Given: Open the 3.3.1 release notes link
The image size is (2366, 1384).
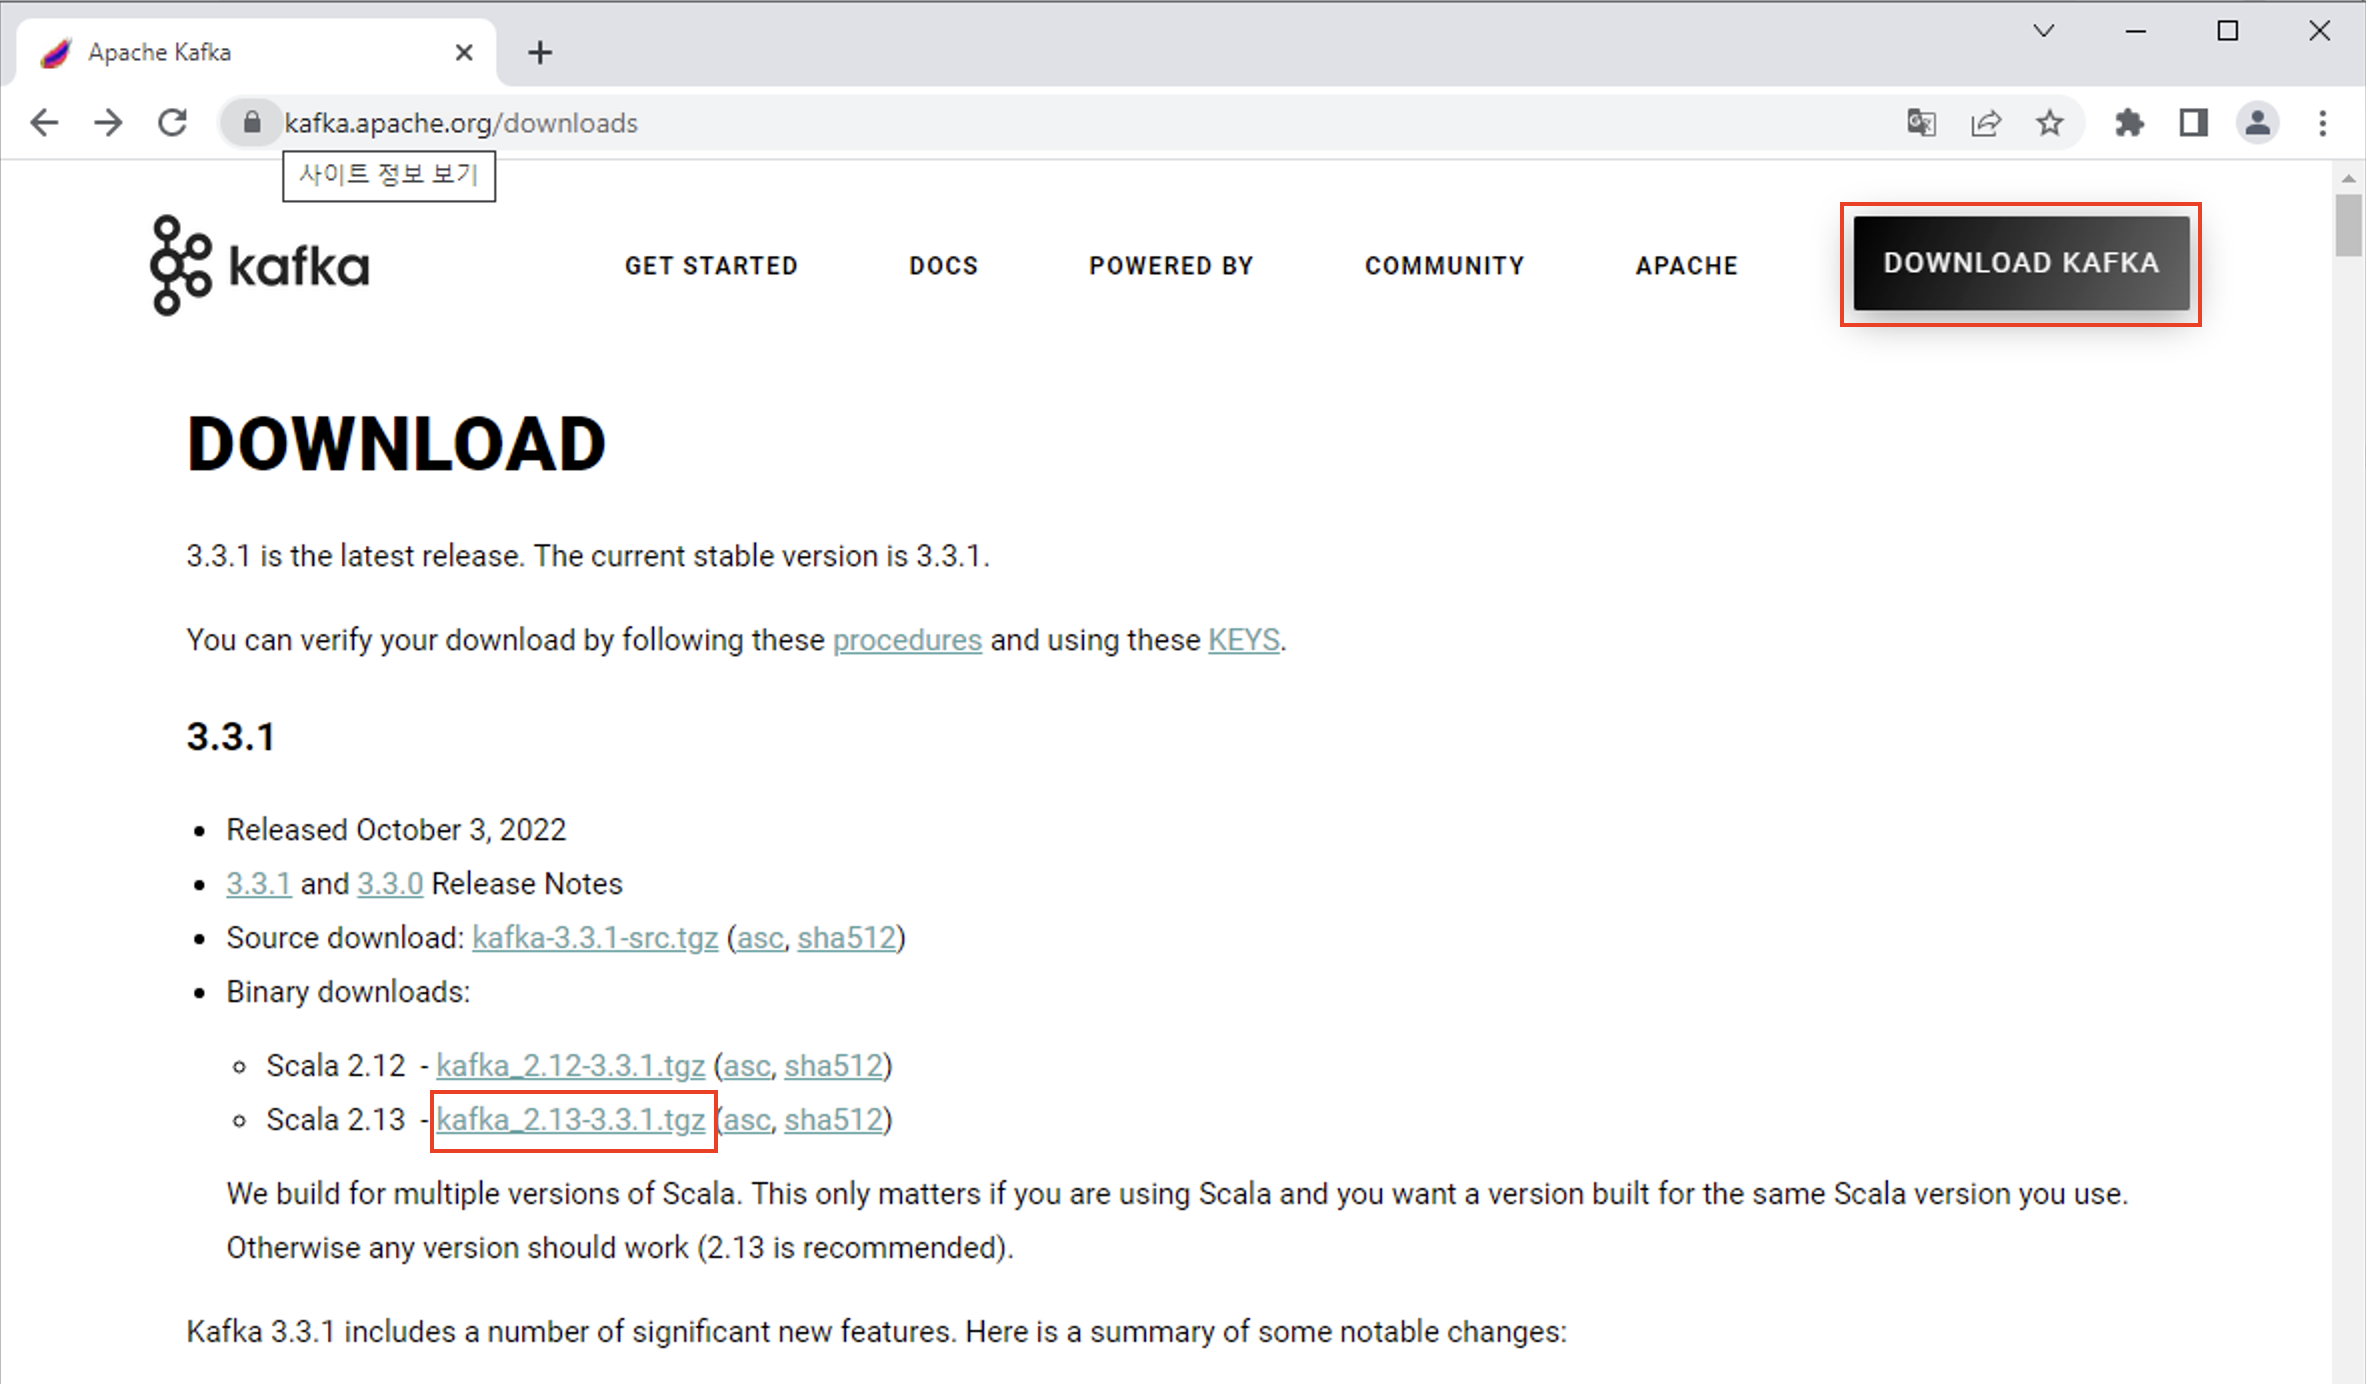Looking at the screenshot, I should tap(259, 884).
